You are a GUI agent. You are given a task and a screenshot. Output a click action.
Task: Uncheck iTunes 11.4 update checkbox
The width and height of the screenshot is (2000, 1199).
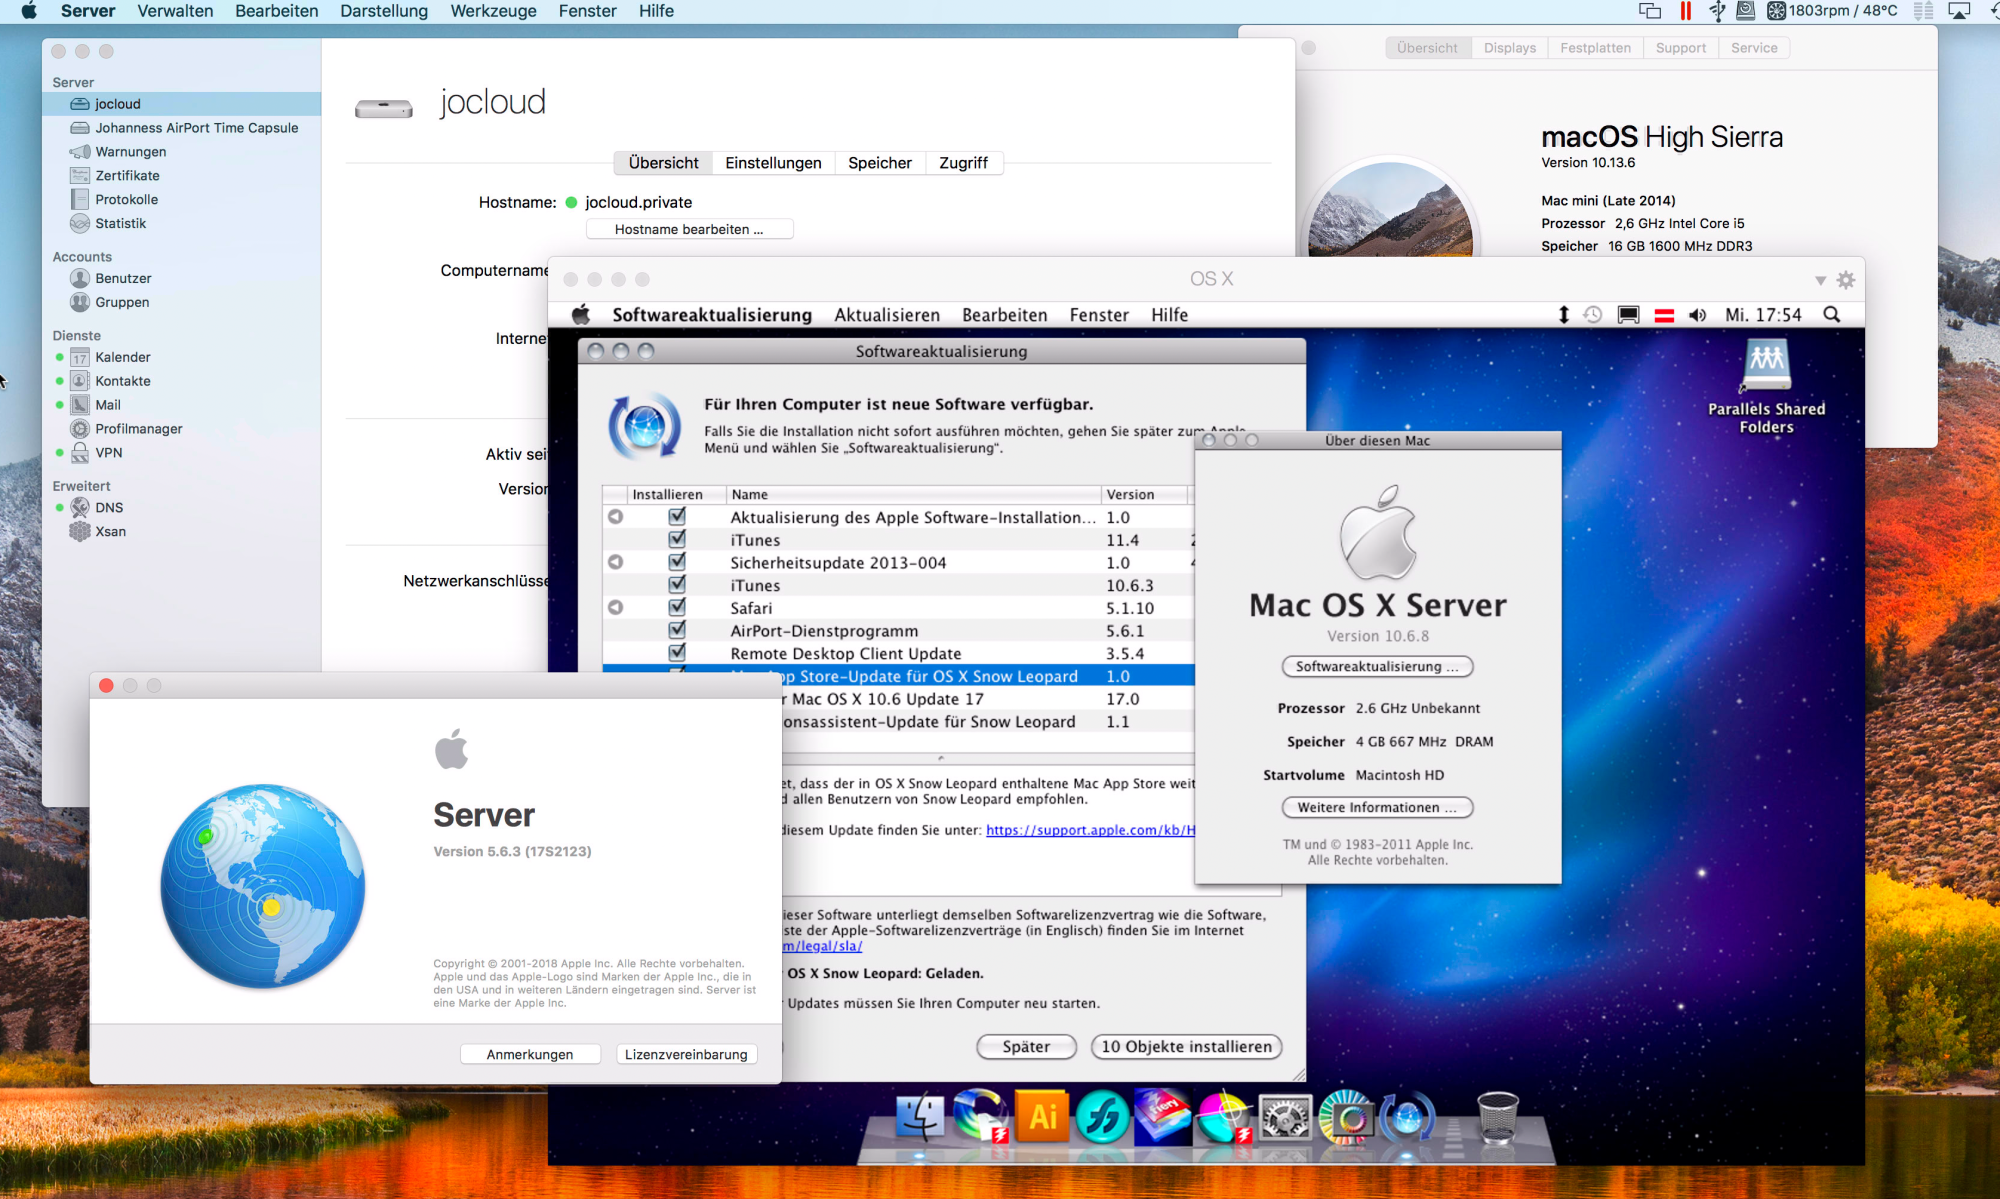(677, 540)
